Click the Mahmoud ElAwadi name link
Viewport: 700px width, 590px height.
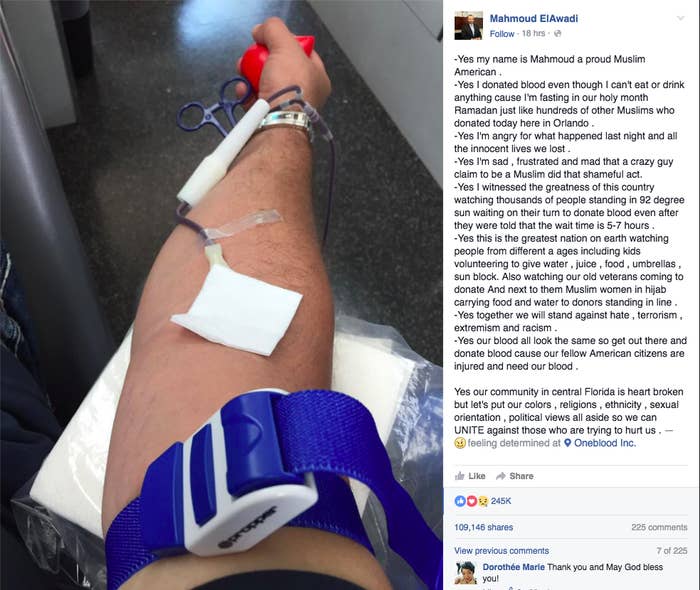tap(533, 19)
